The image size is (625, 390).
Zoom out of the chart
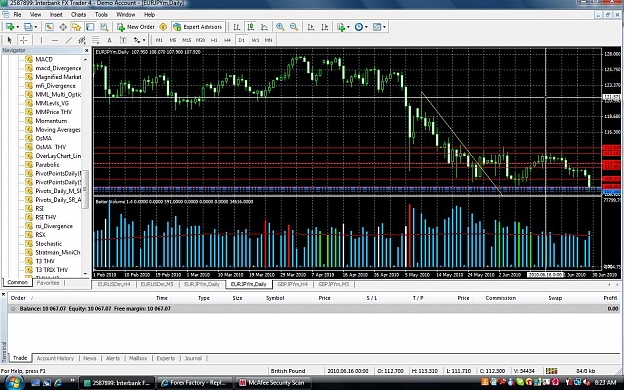click(294, 27)
